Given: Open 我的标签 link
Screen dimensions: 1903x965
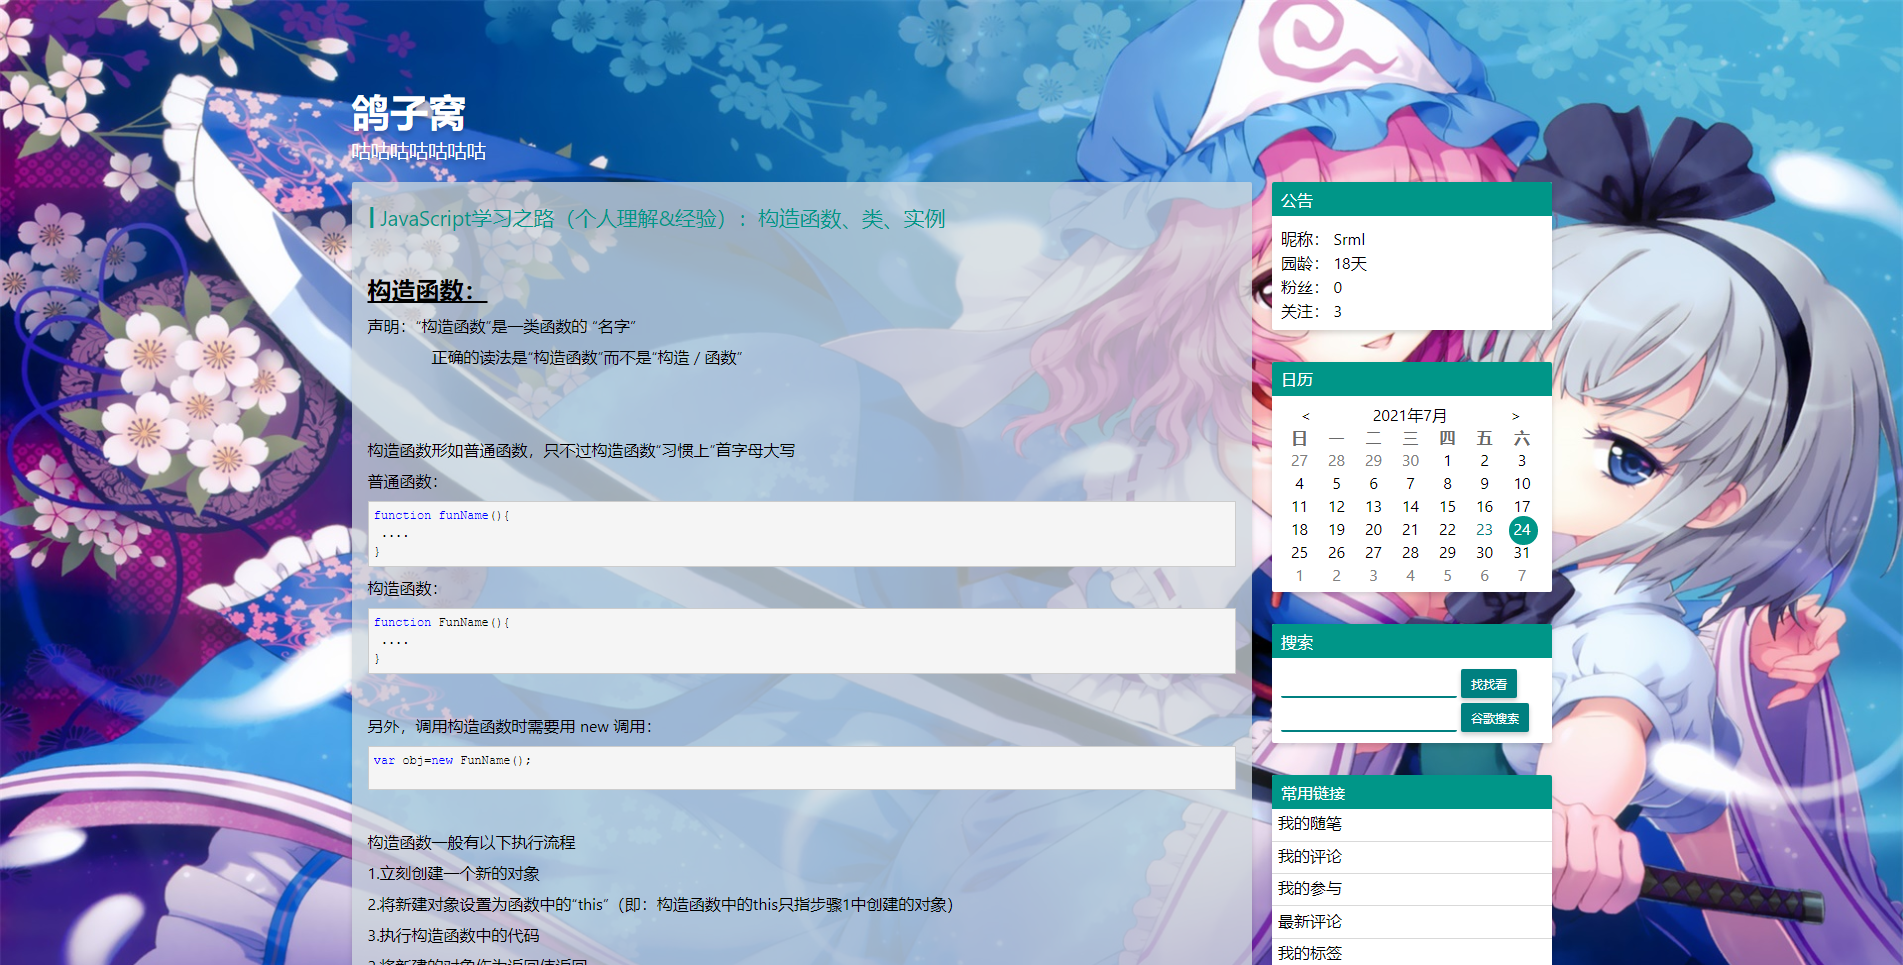Looking at the screenshot, I should (x=1309, y=954).
